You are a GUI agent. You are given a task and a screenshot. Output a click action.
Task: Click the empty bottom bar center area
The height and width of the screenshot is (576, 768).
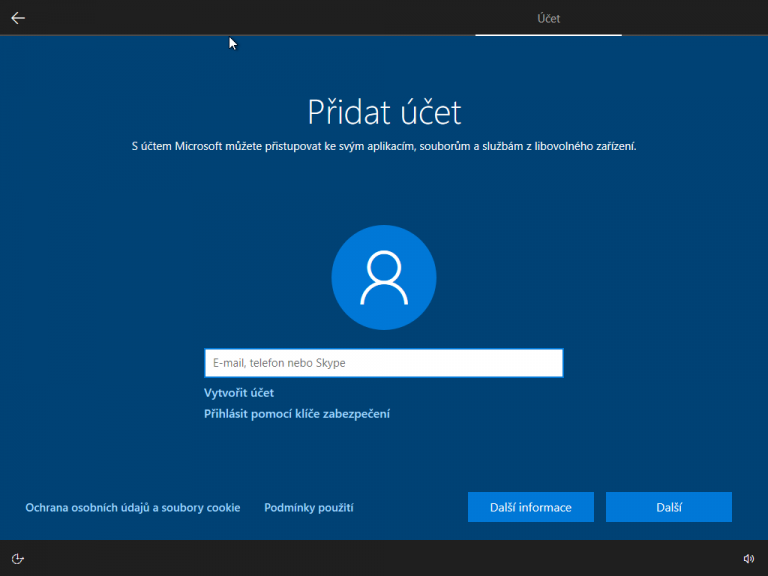click(384, 558)
